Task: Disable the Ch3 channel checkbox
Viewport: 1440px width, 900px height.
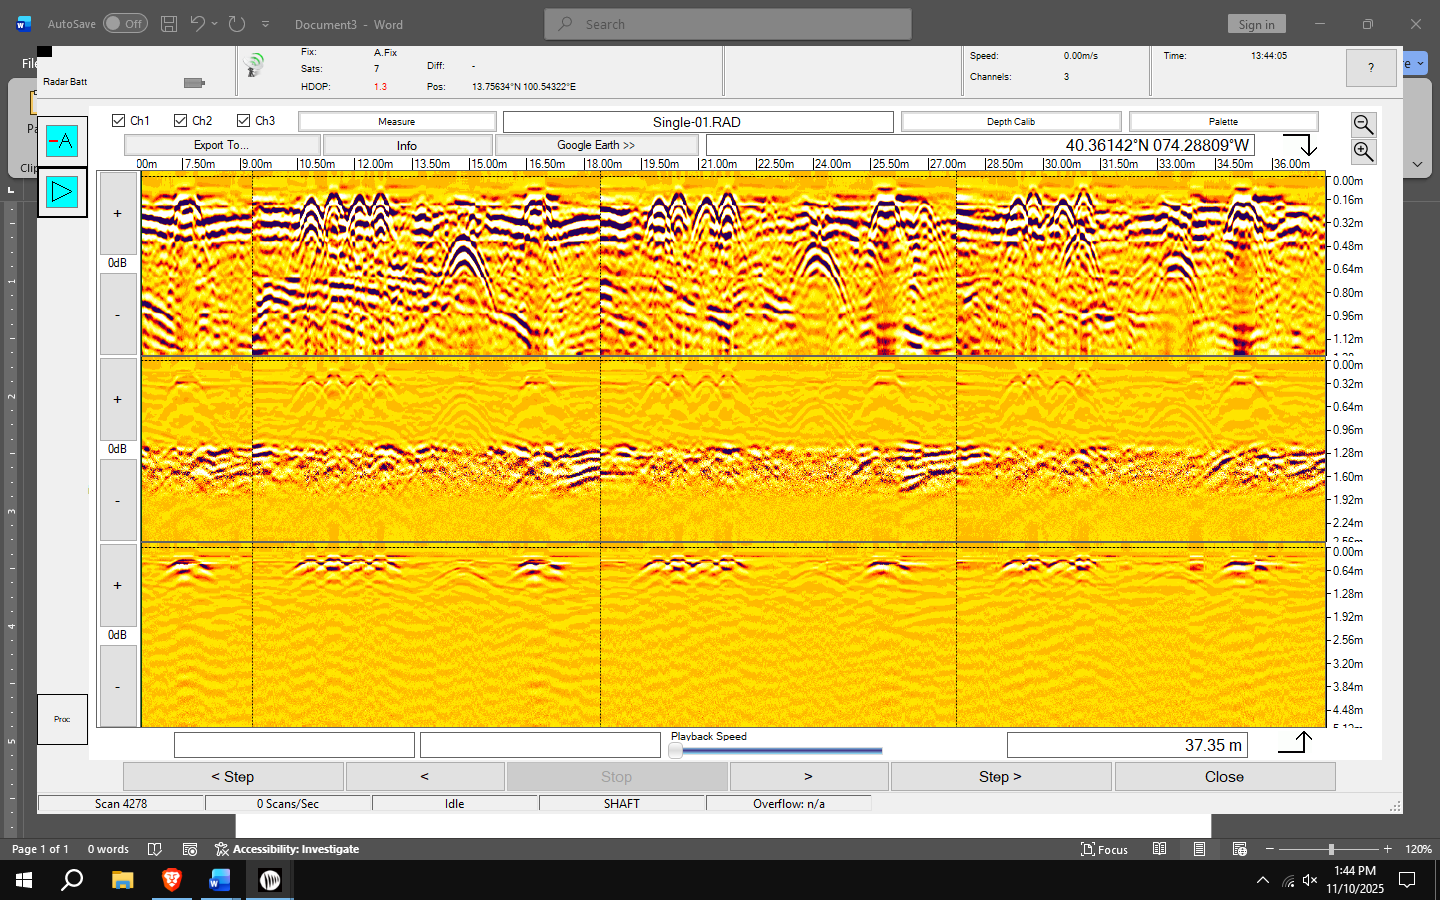Action: [x=243, y=121]
